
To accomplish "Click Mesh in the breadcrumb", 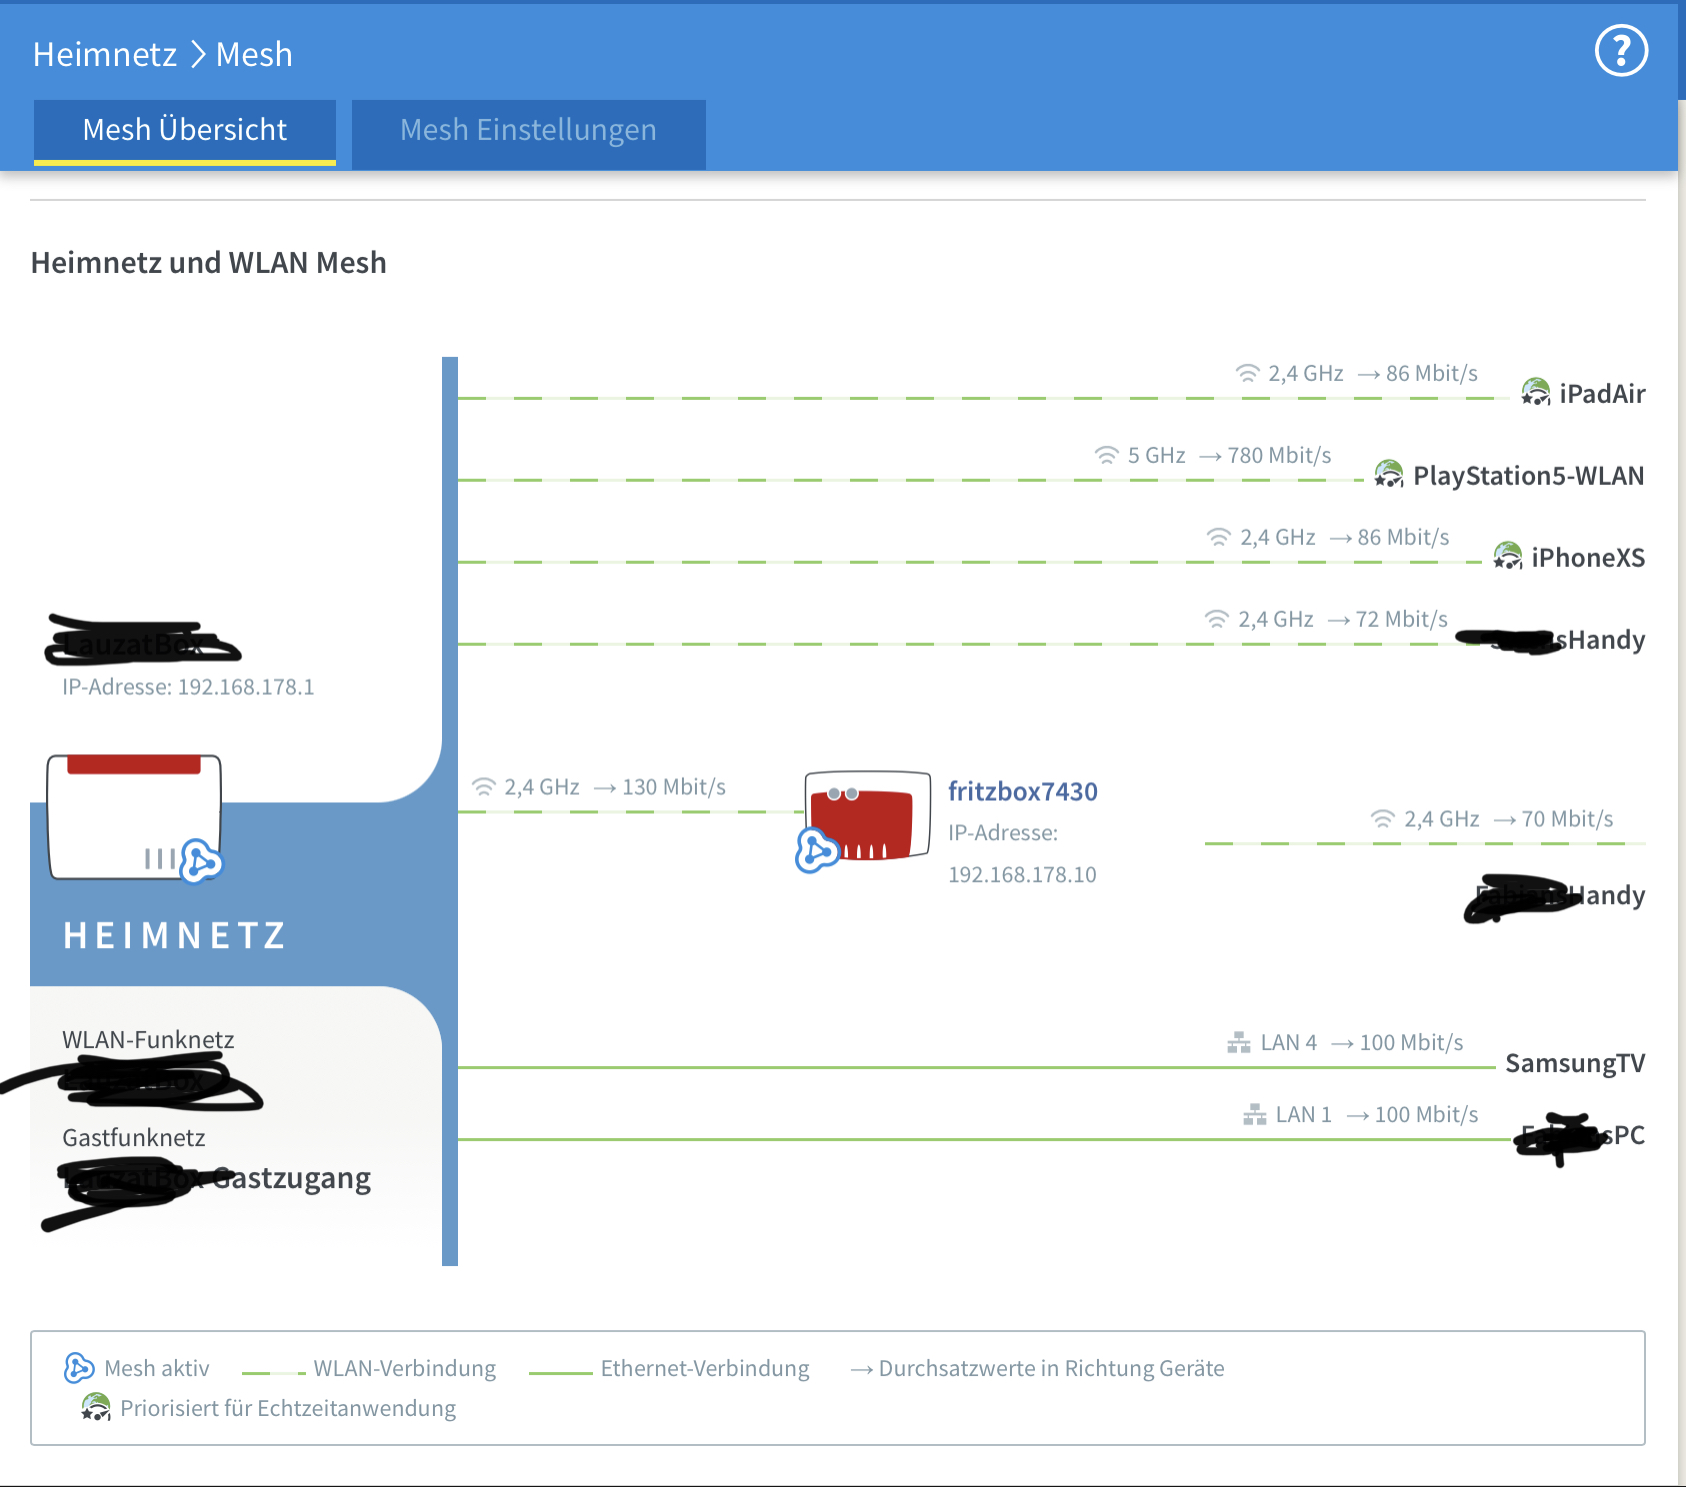I will coord(254,54).
